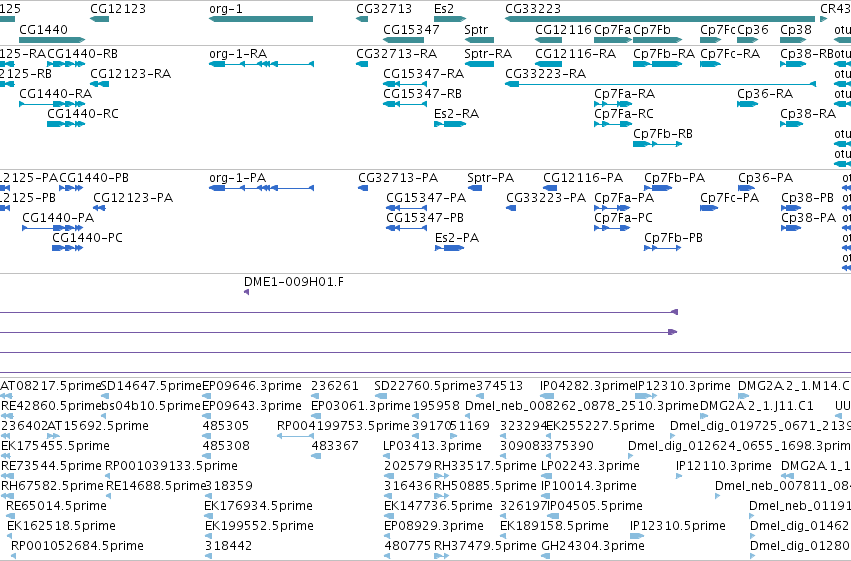This screenshot has height=561, width=851.
Task: Click EST SD22760.5prime
Action: (380, 396)
